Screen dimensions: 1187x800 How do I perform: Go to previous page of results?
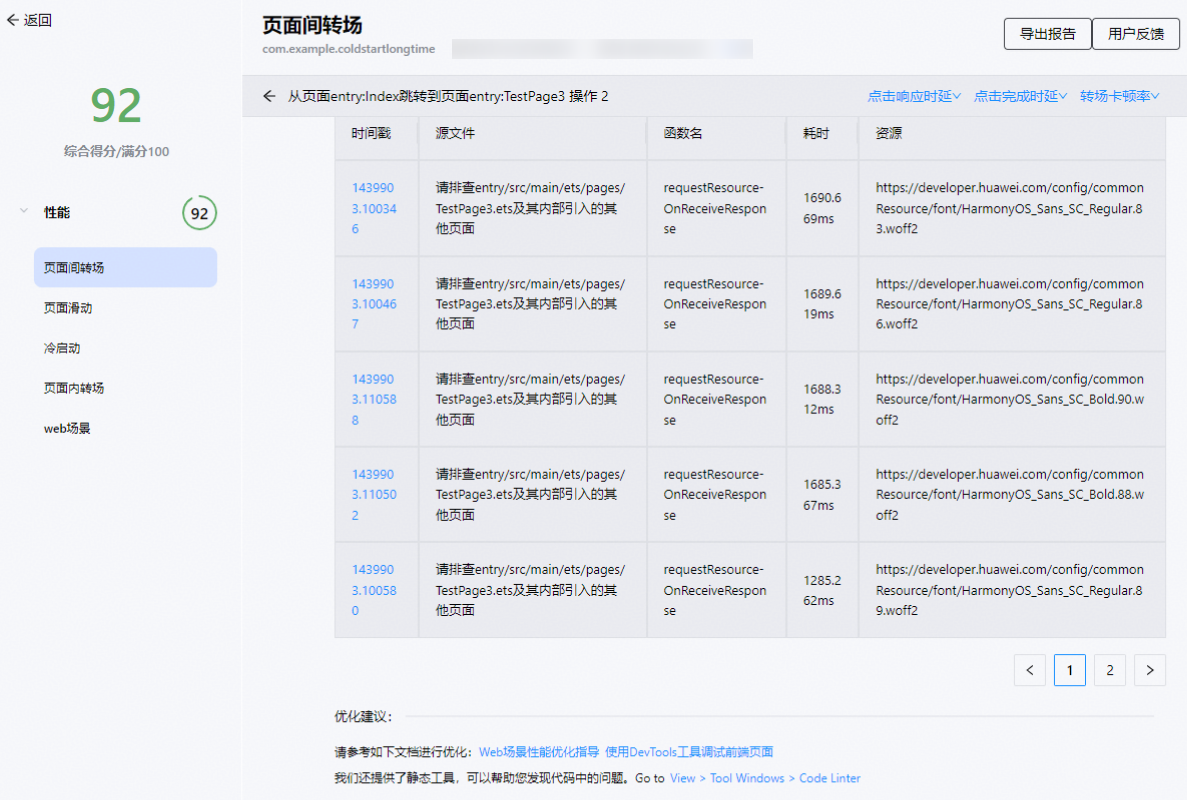1029,670
